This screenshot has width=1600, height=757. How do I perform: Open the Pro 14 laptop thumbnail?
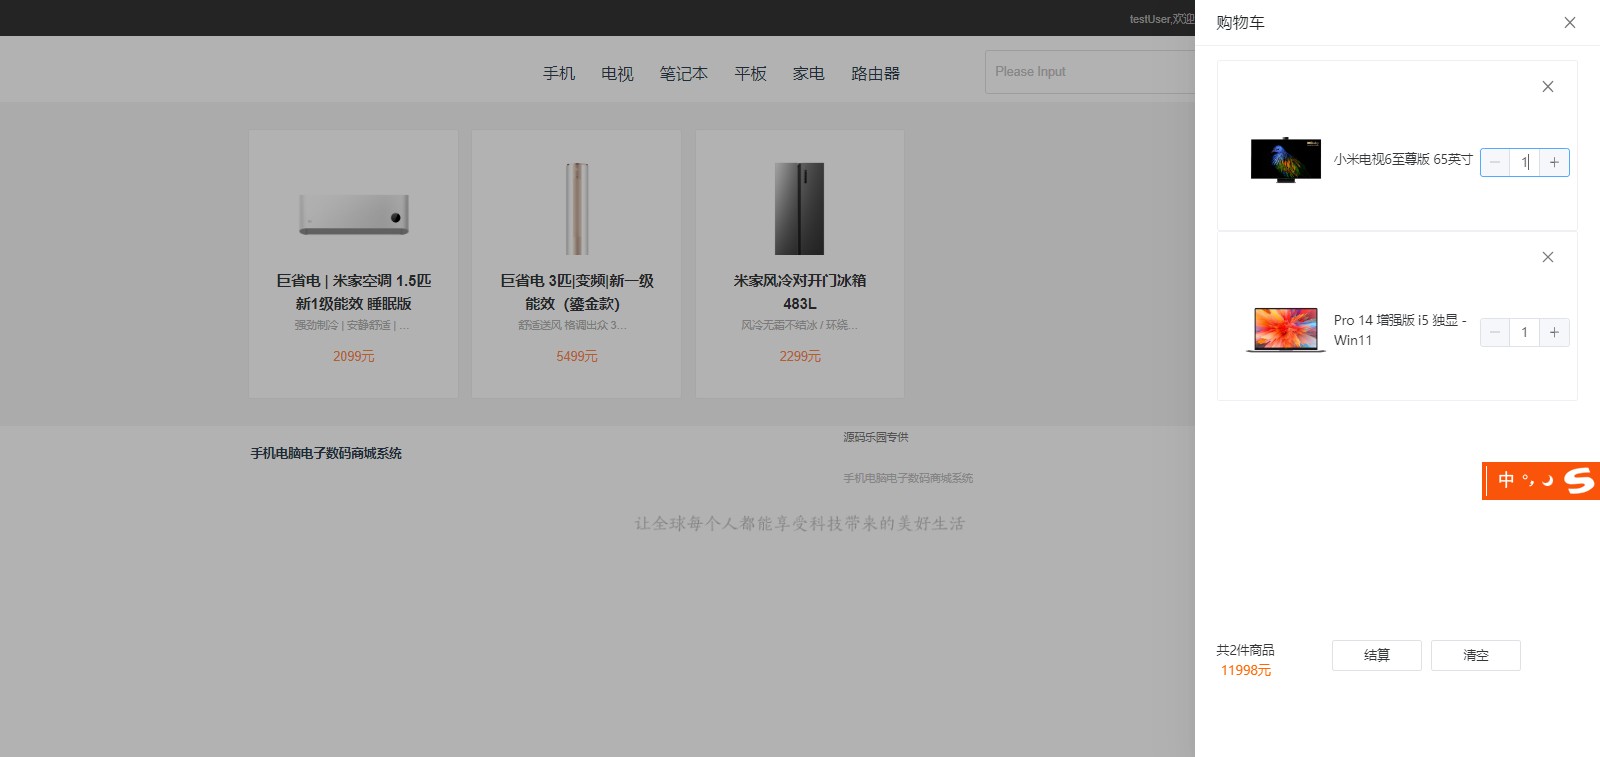1286,330
